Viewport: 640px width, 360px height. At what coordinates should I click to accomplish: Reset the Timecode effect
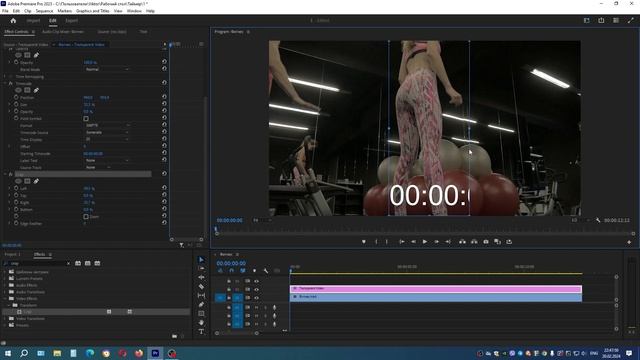[164, 82]
